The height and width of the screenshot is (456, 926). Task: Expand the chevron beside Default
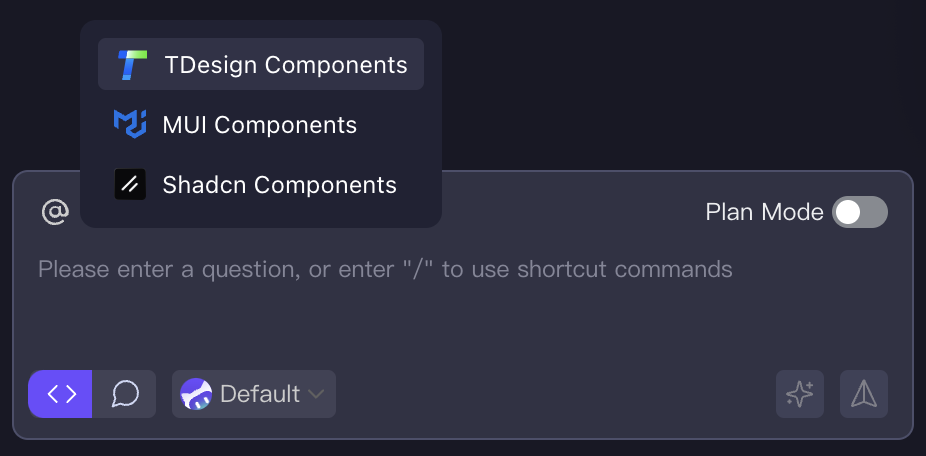point(316,394)
